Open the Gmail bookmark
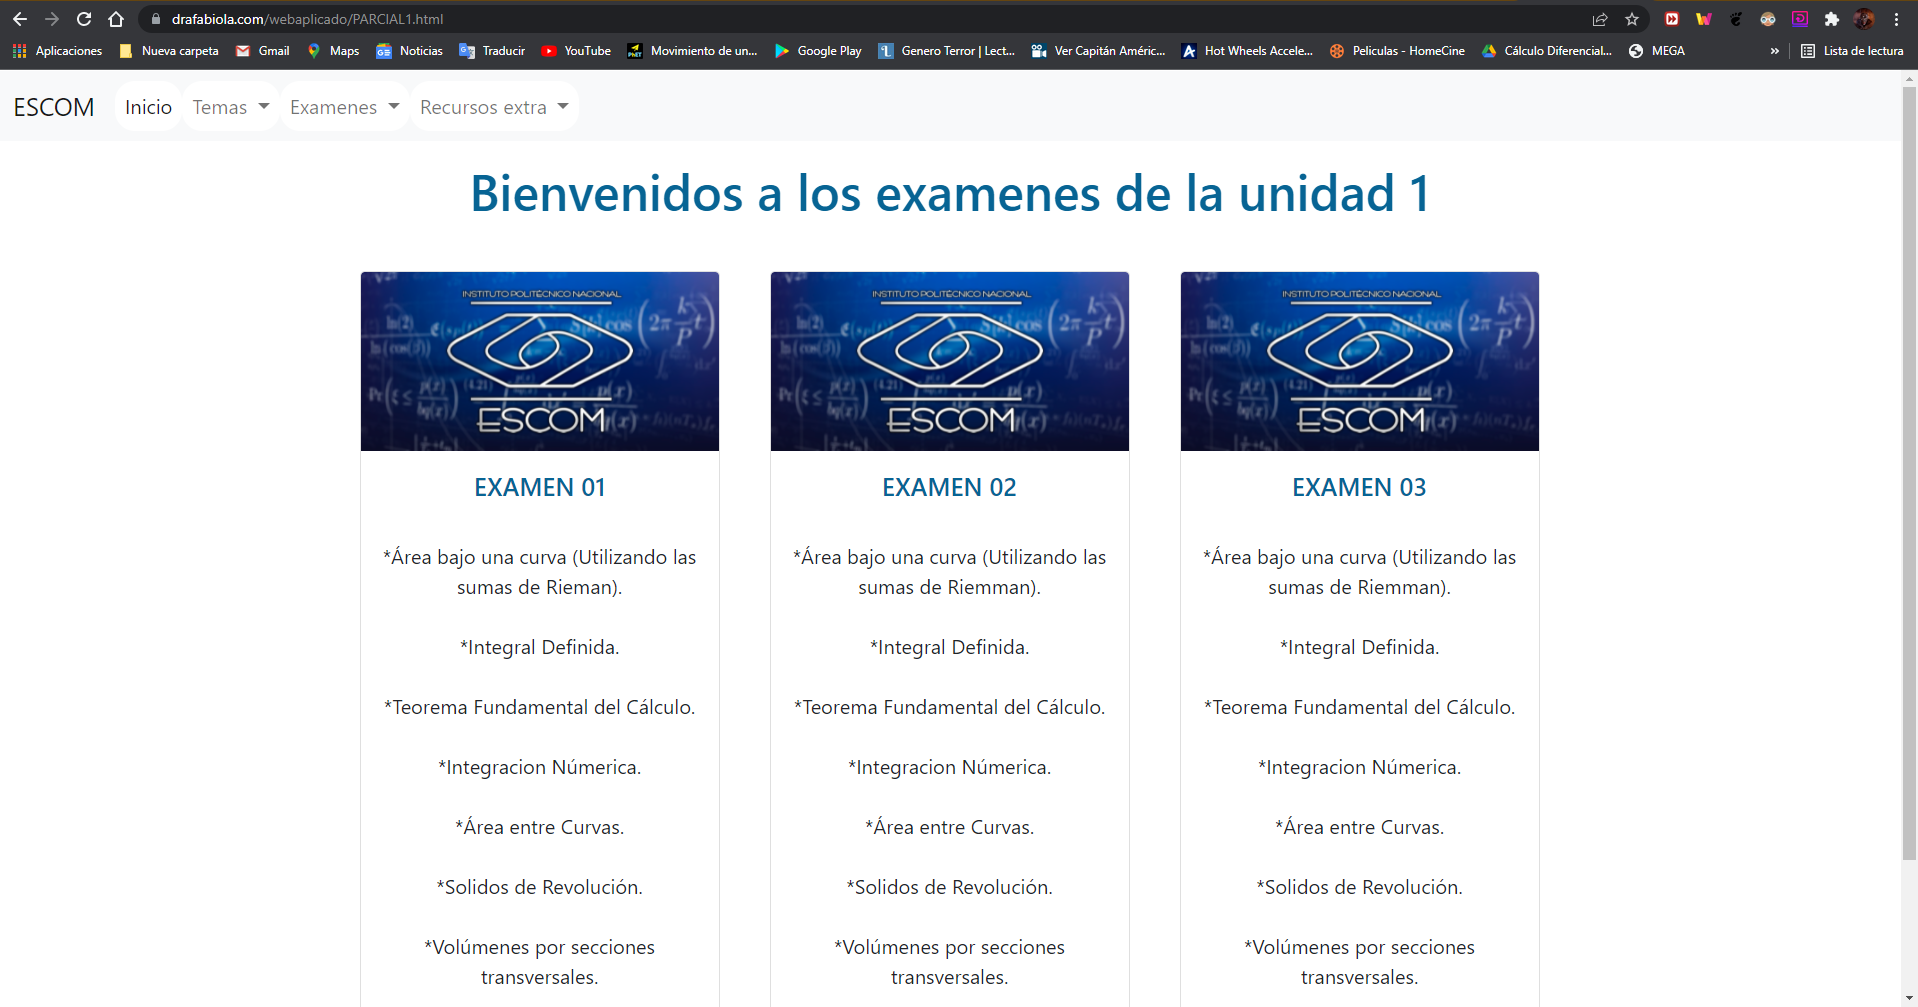Image resolution: width=1918 pixels, height=1007 pixels. (x=262, y=51)
